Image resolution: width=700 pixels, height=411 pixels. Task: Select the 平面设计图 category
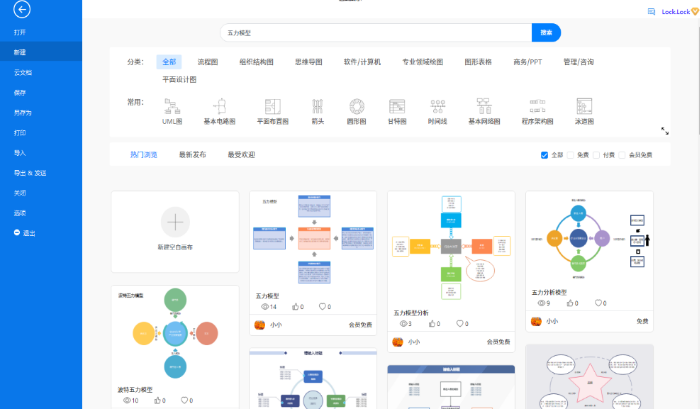(x=179, y=79)
